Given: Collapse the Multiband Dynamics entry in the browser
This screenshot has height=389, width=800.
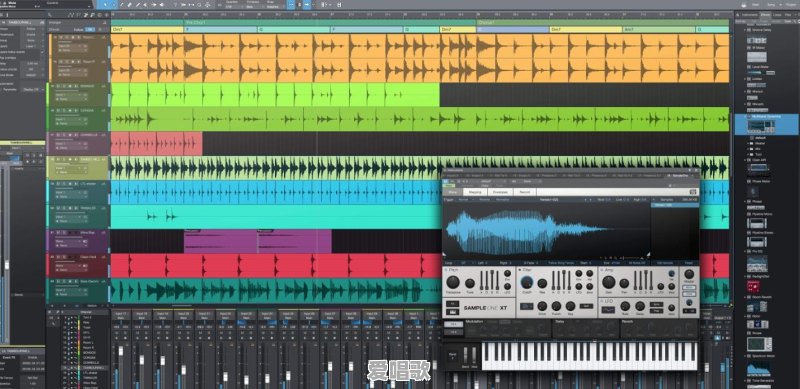Looking at the screenshot, I should point(745,116).
